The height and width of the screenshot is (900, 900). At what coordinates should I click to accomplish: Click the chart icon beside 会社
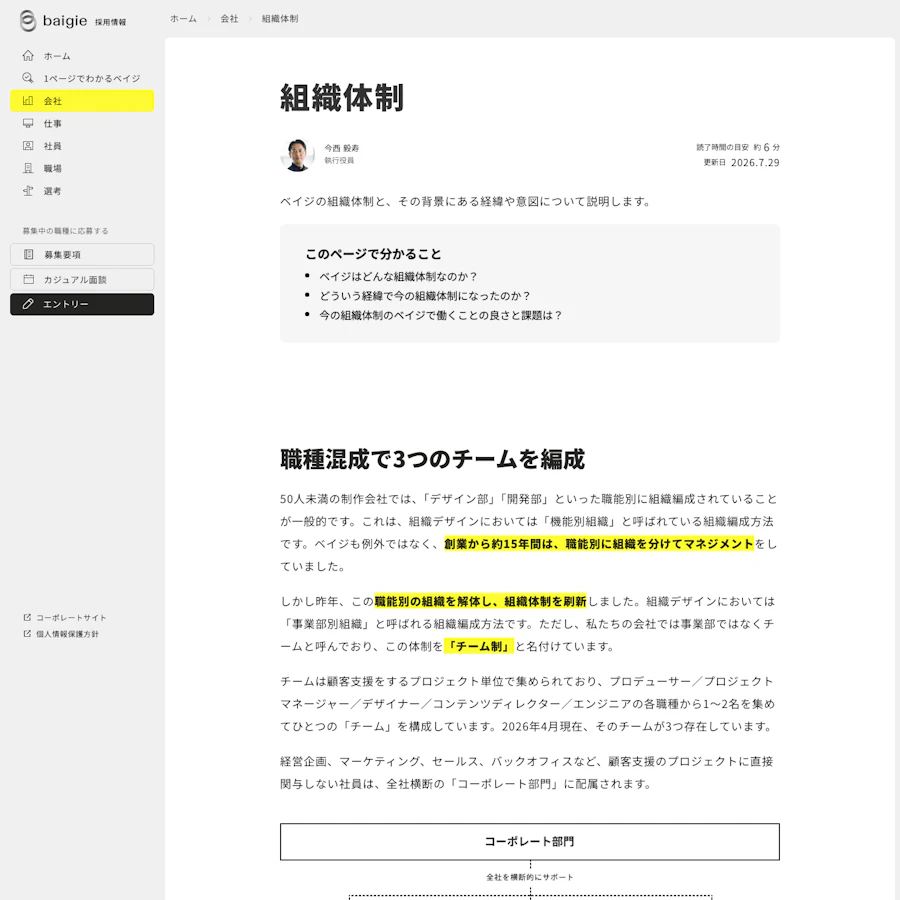coord(28,100)
